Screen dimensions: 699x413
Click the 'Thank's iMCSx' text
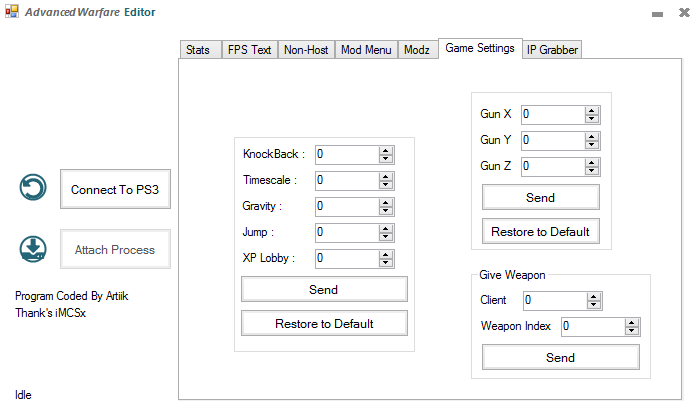(50, 313)
